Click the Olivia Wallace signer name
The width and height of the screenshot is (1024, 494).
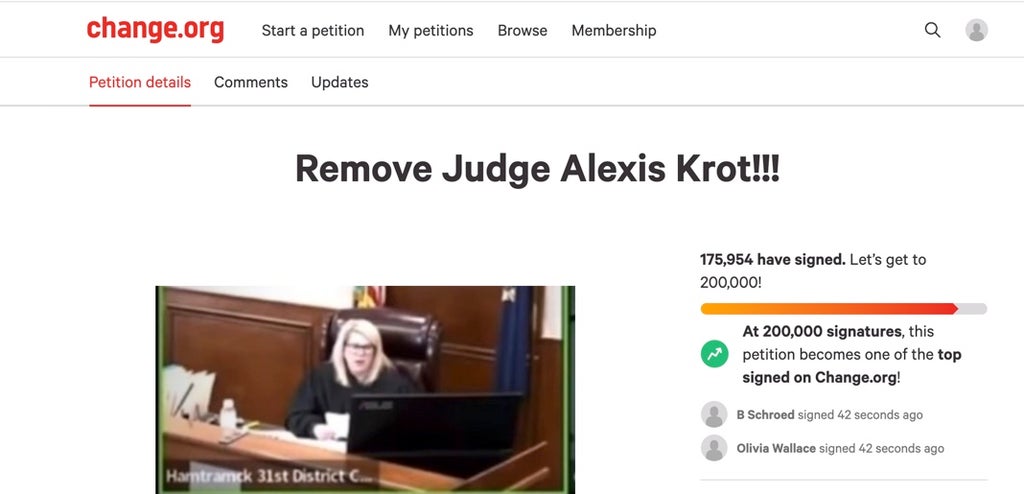pyautogui.click(x=776, y=448)
